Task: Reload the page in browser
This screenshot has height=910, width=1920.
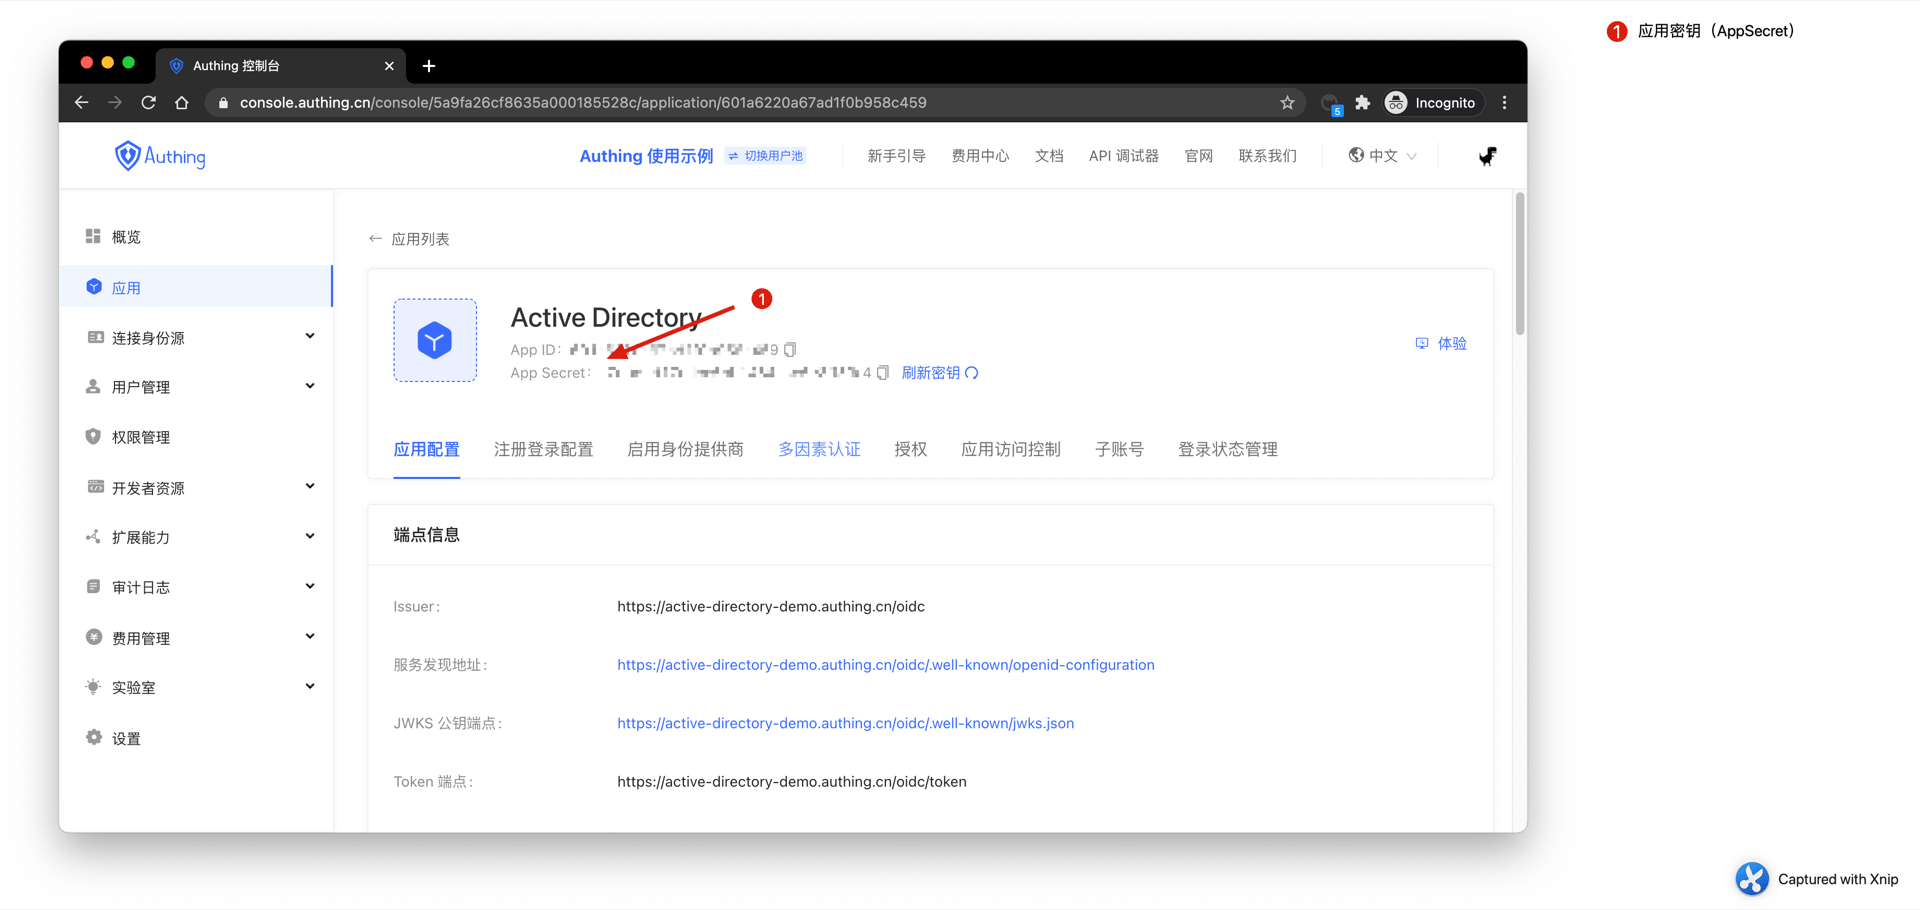Action: (148, 103)
